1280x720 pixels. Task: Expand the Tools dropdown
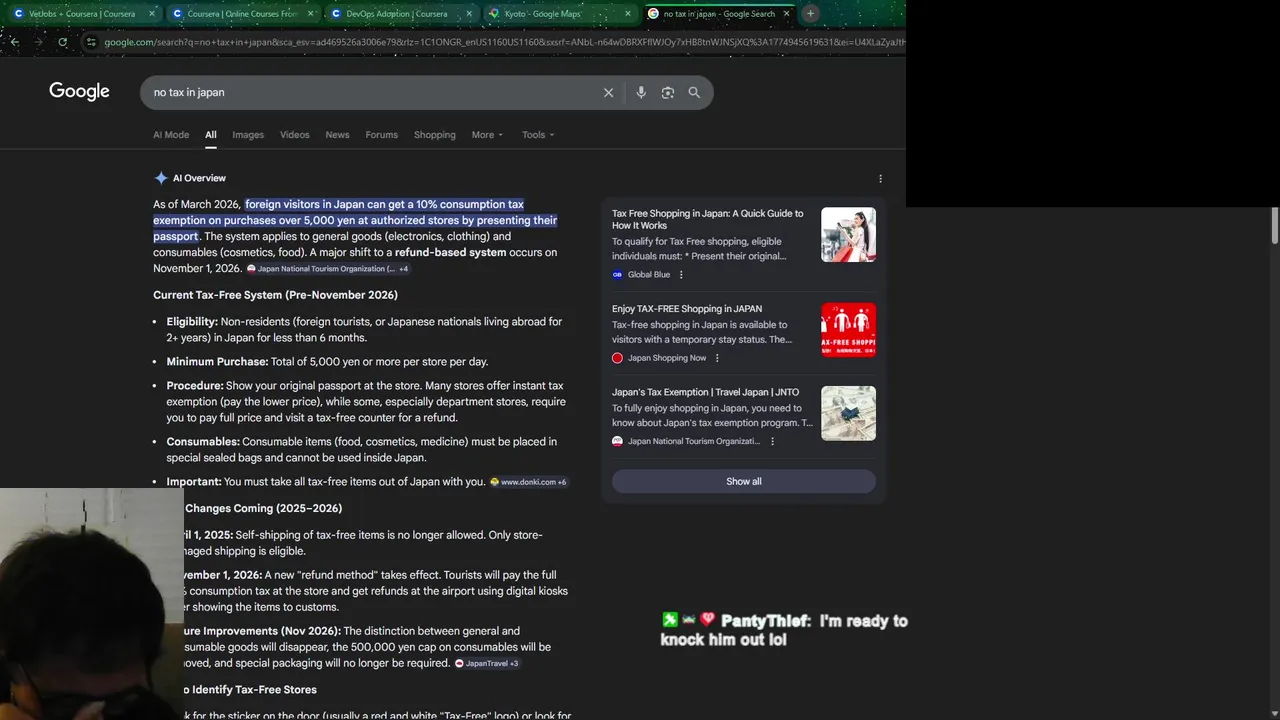(538, 135)
